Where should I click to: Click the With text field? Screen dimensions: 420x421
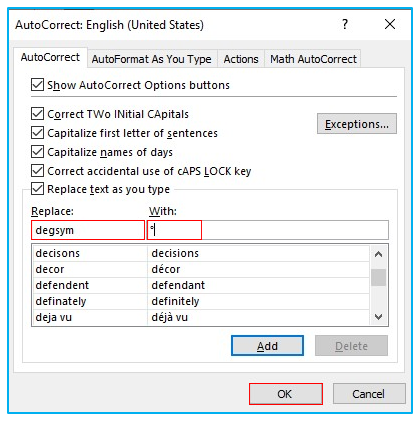268,230
